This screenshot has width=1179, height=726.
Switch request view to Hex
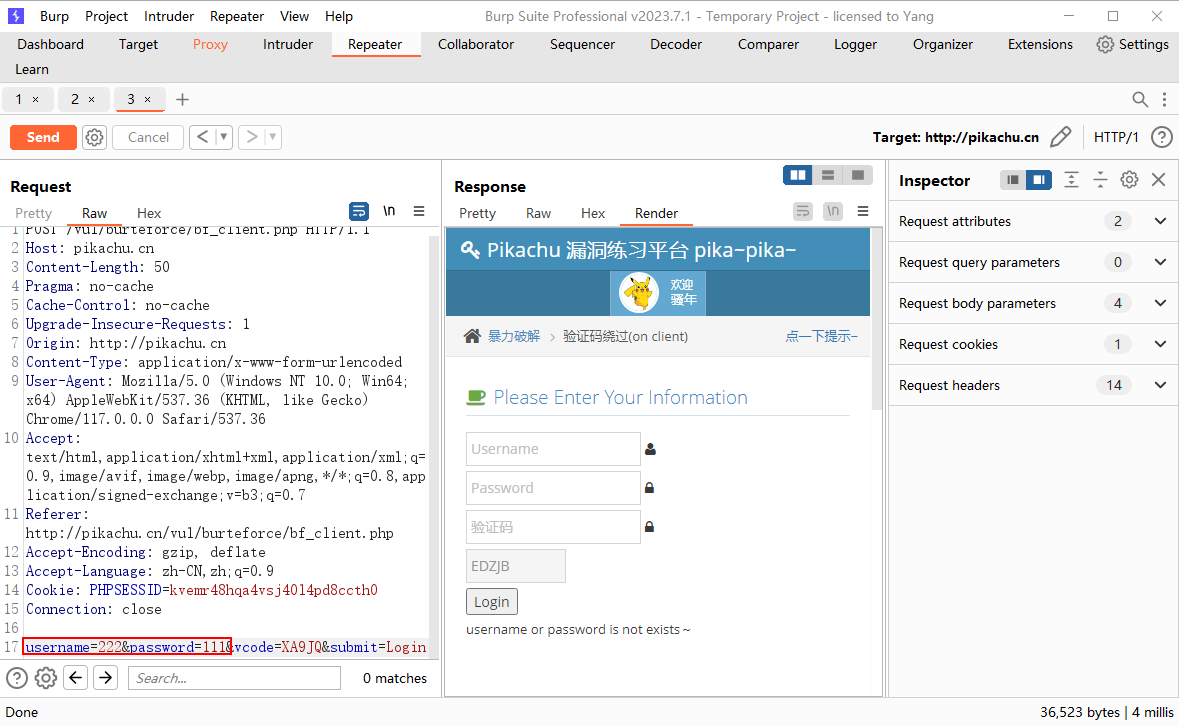(x=149, y=213)
